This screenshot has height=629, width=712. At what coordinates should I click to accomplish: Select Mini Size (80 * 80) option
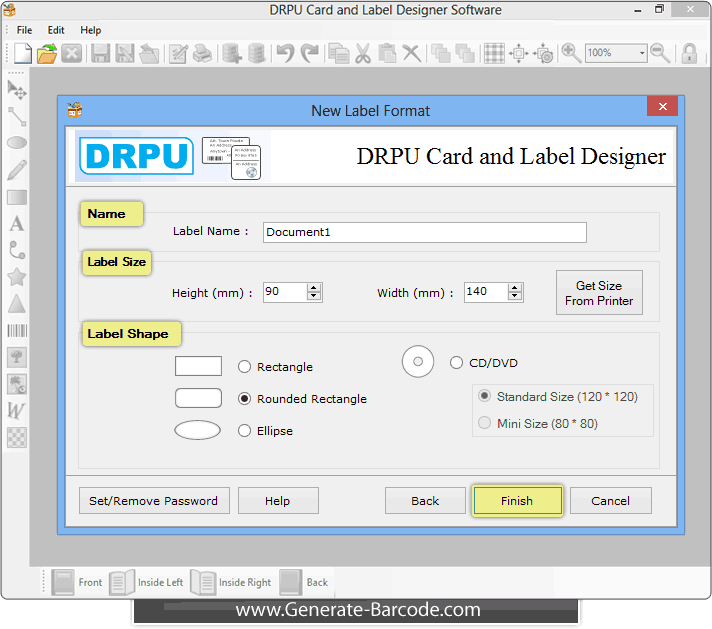click(485, 423)
